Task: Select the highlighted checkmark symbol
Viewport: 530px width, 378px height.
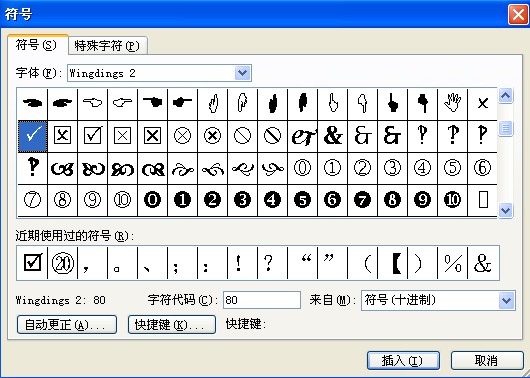Action: 32,136
